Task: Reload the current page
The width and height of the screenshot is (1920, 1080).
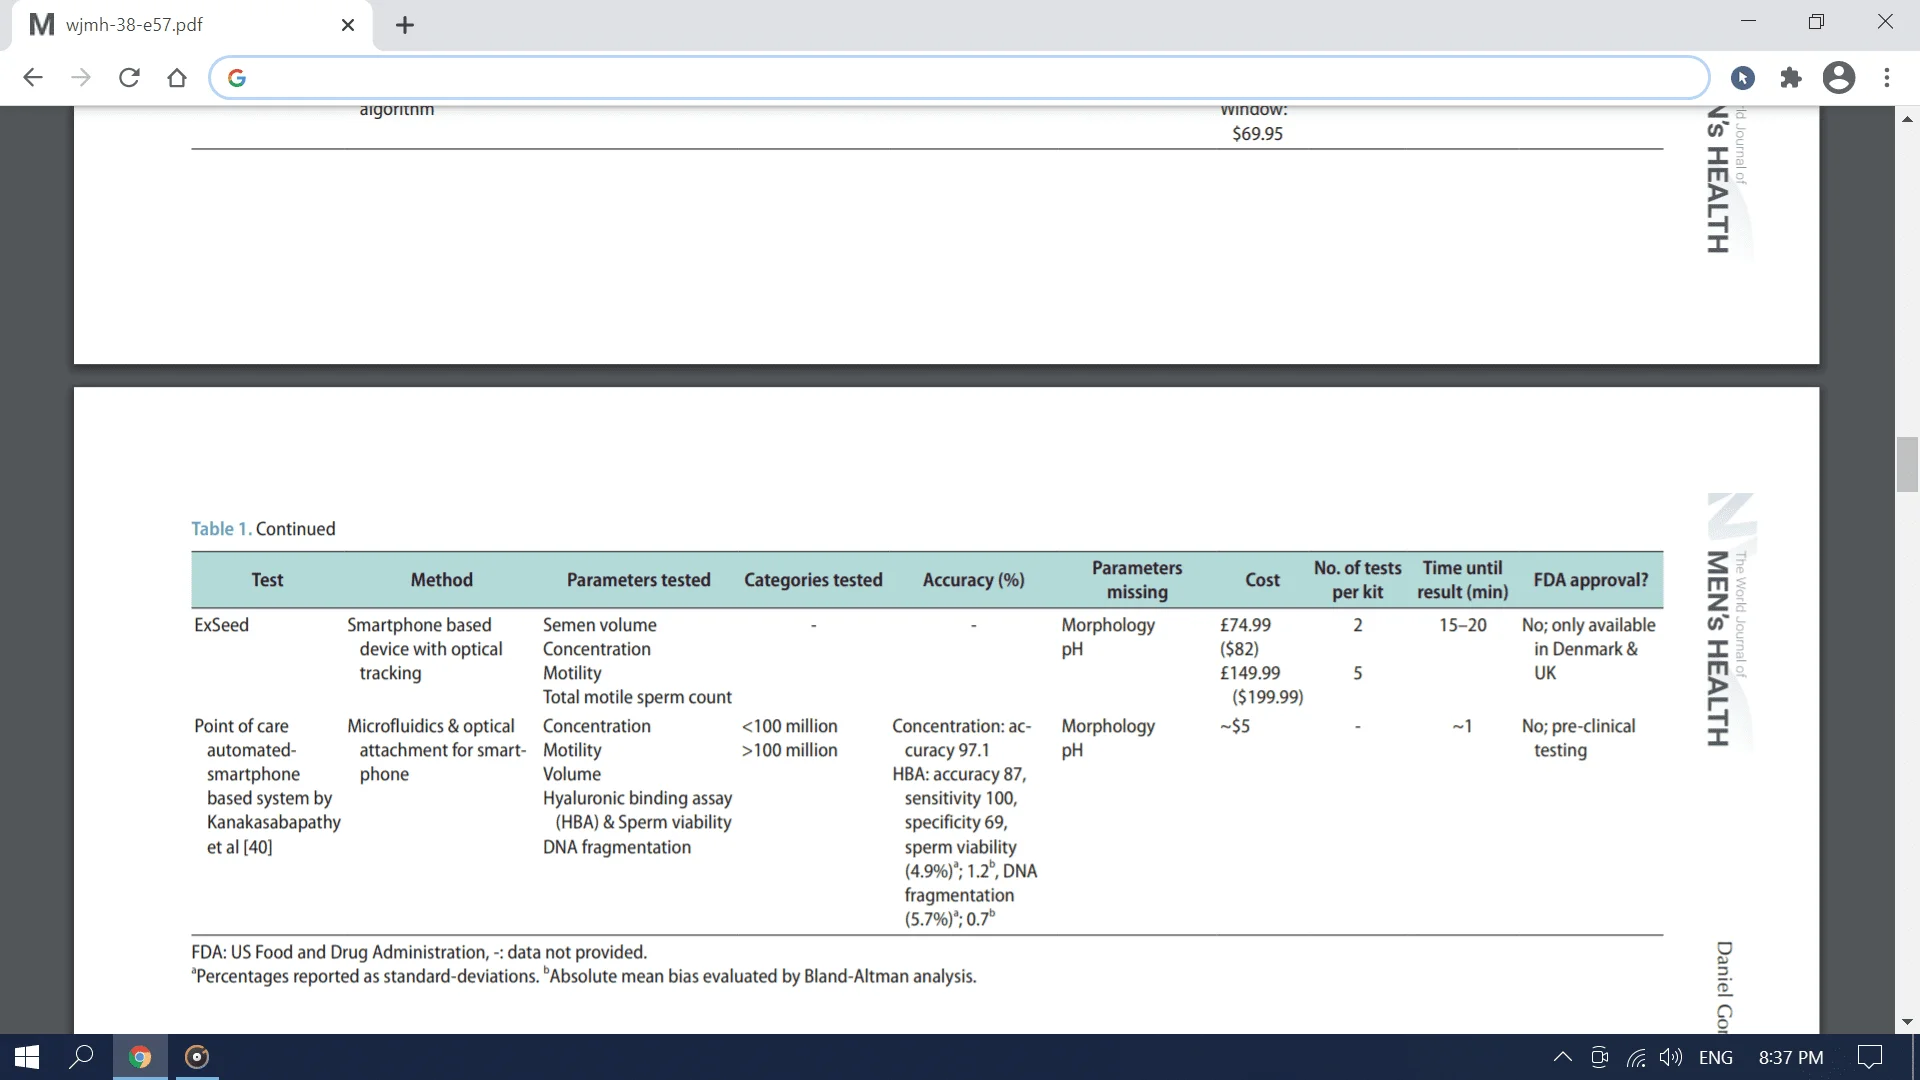Action: pyautogui.click(x=129, y=78)
